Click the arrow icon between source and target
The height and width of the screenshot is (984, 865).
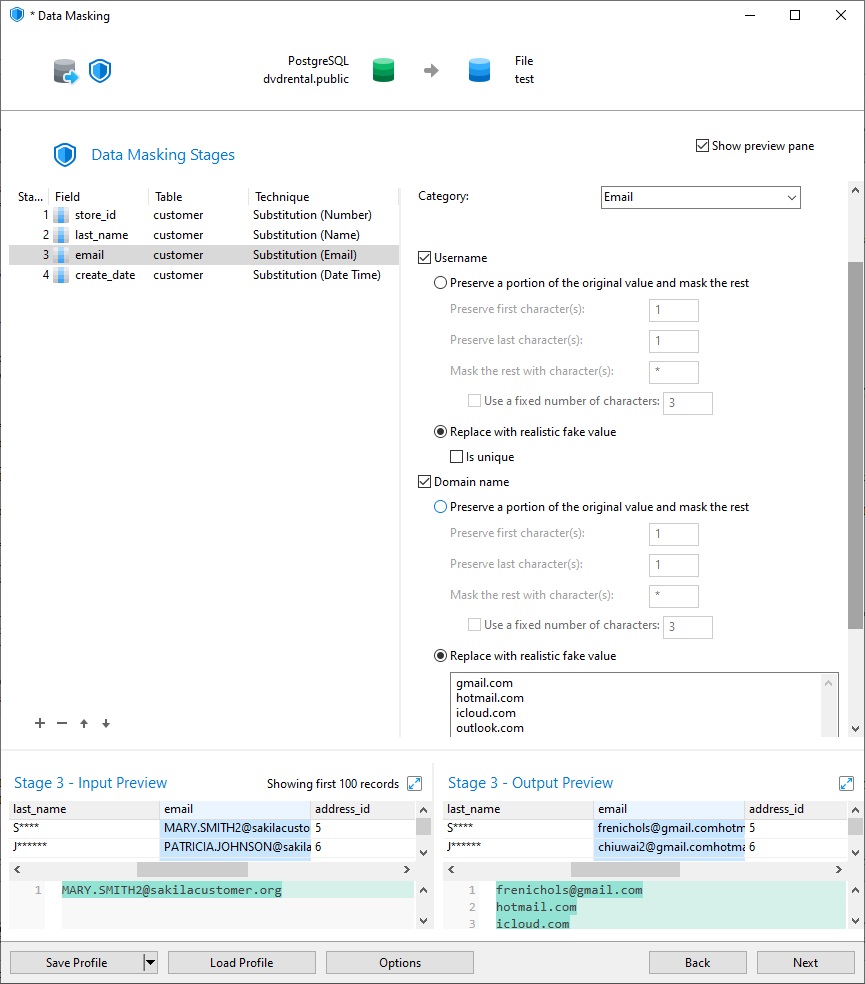pos(431,70)
